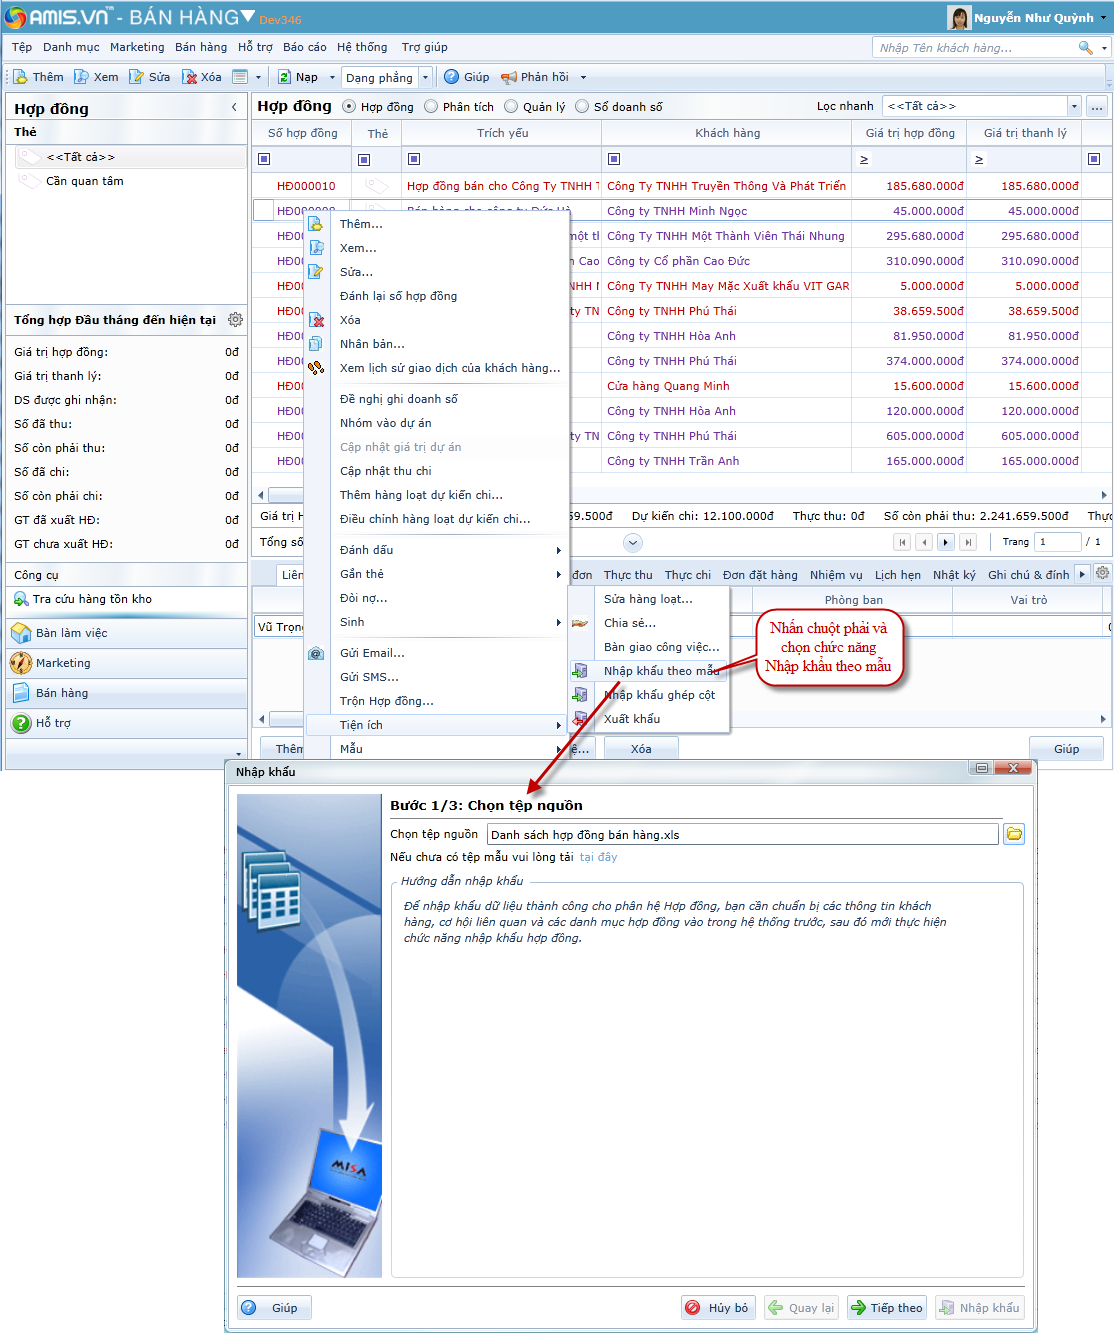Open the Báo cáo menu
Image resolution: width=1115 pixels, height=1333 pixels.
(304, 47)
